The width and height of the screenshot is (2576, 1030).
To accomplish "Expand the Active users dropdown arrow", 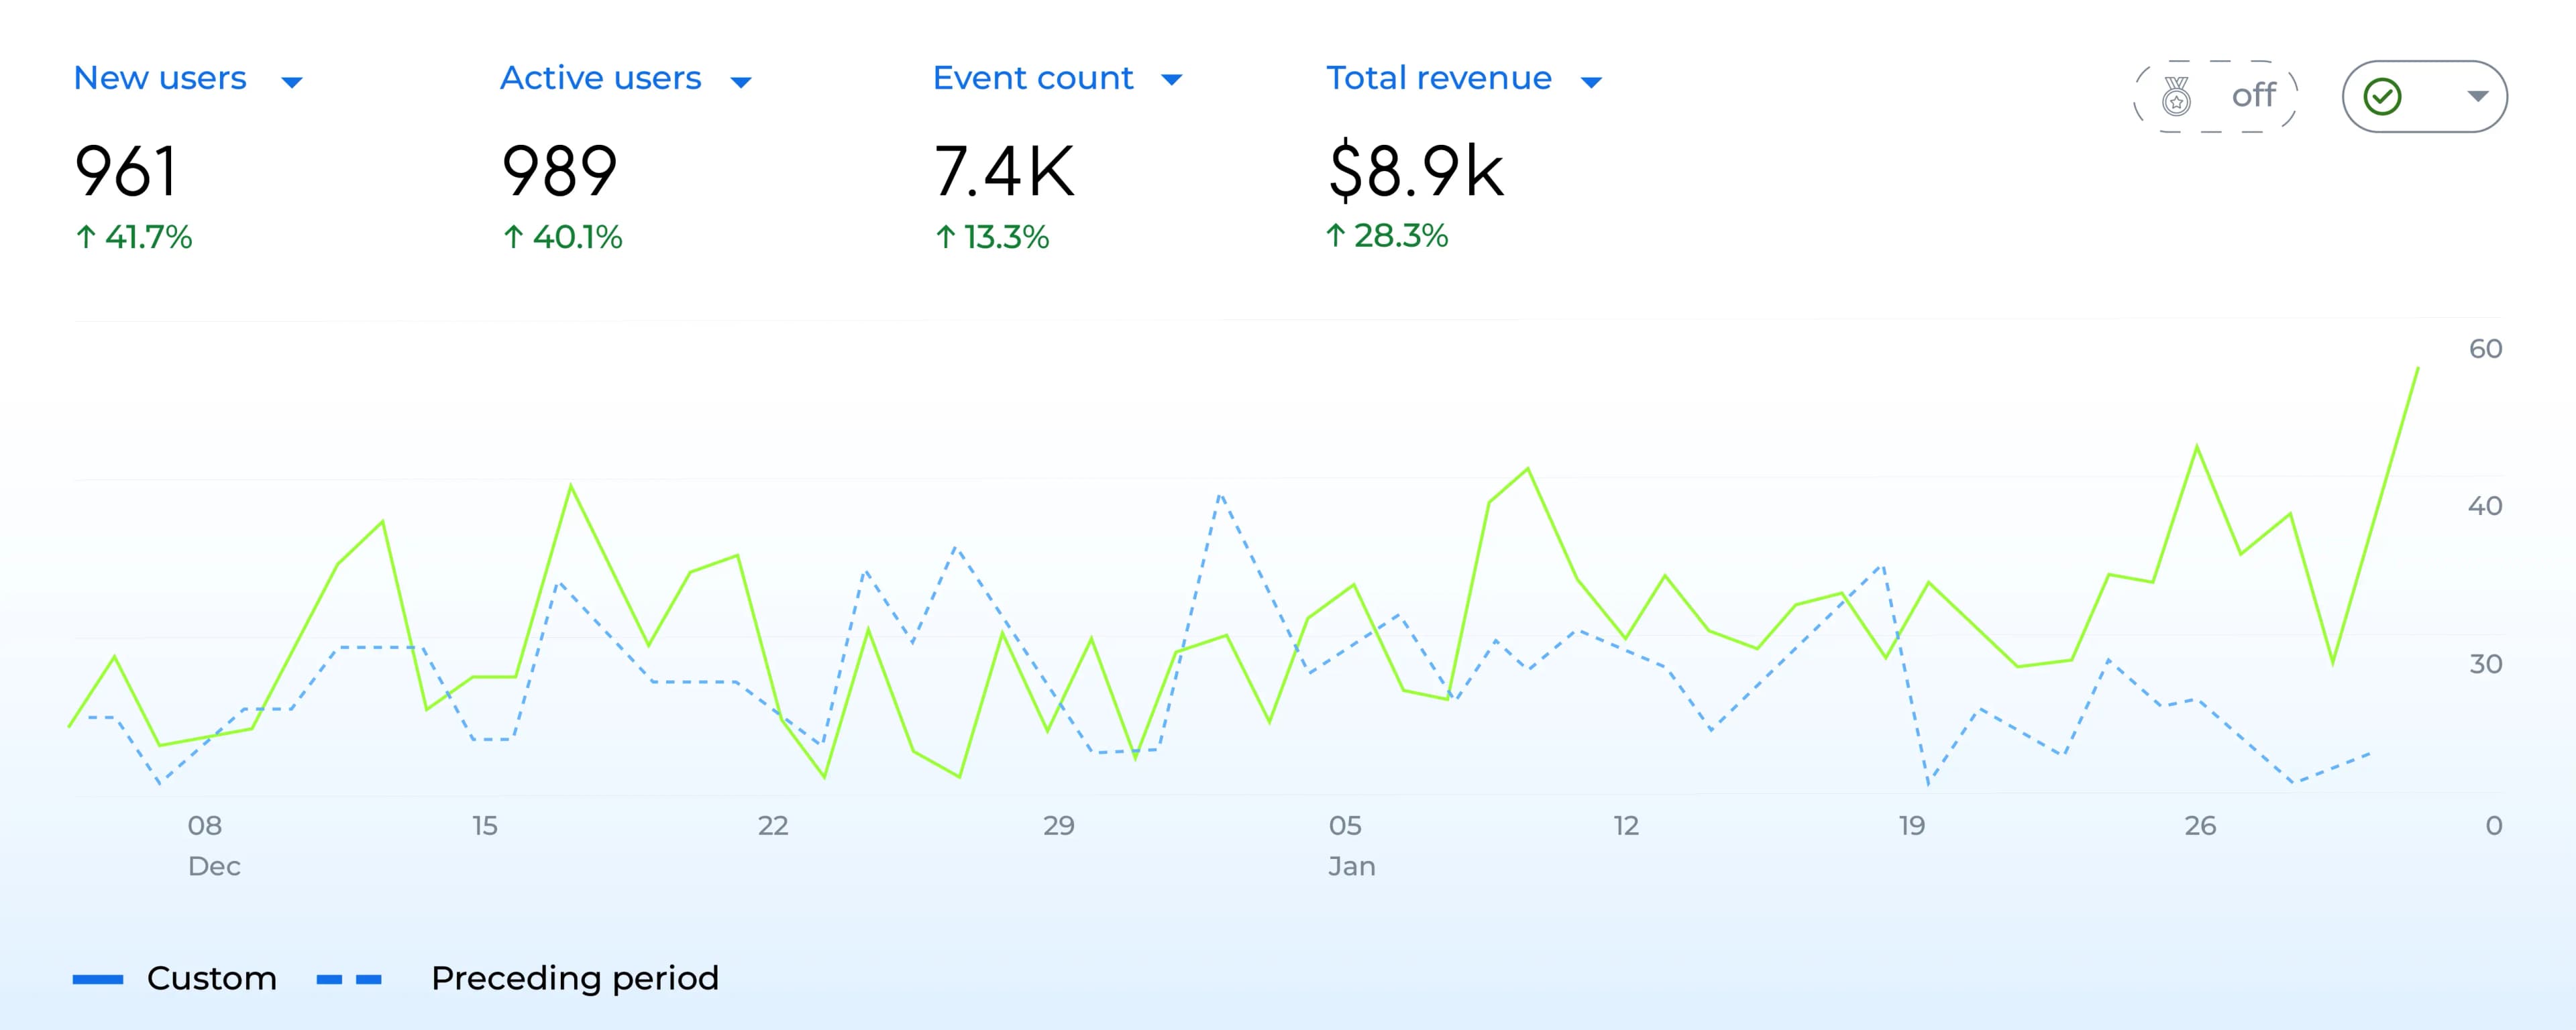I will point(741,82).
